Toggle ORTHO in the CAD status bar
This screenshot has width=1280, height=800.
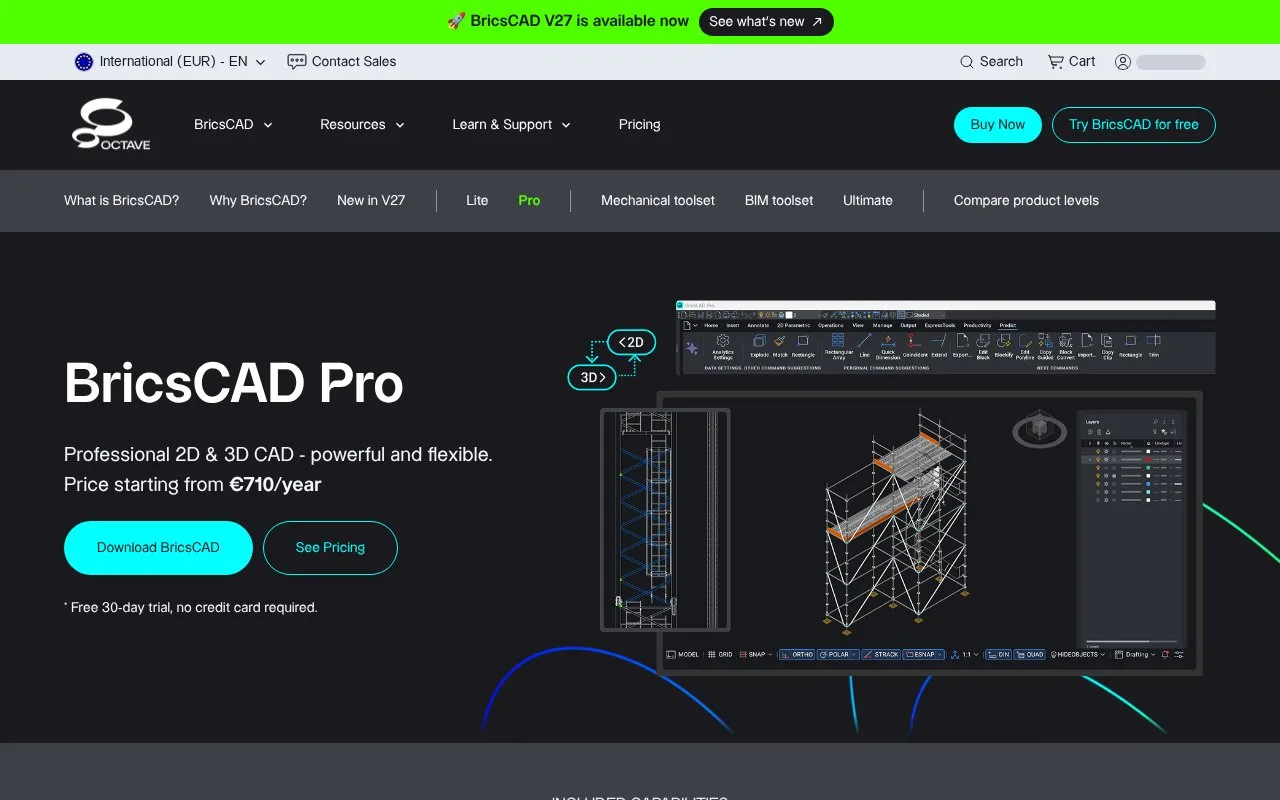click(x=797, y=654)
